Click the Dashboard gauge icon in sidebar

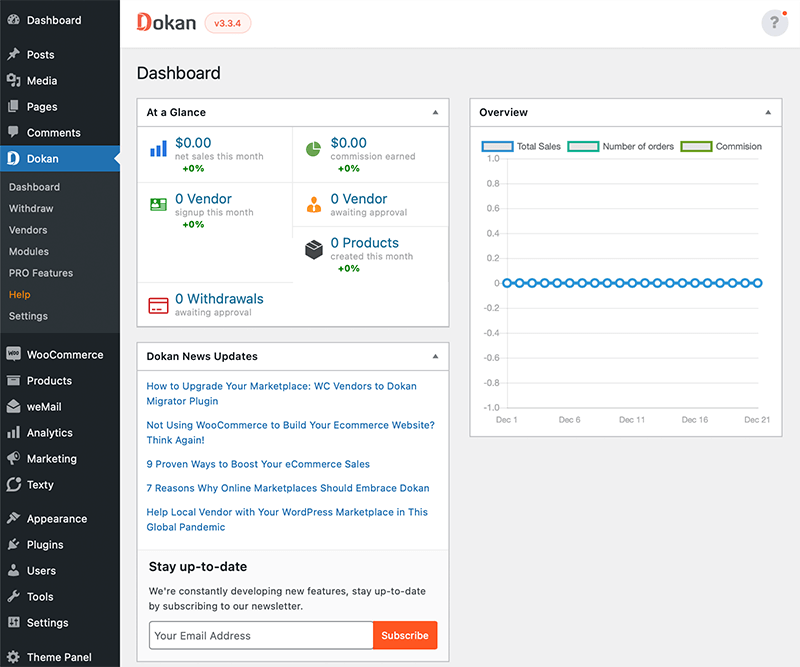(x=13, y=20)
